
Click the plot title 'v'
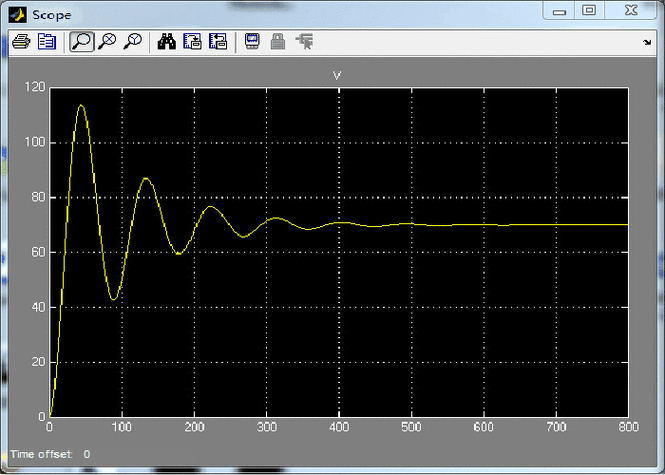[337, 75]
